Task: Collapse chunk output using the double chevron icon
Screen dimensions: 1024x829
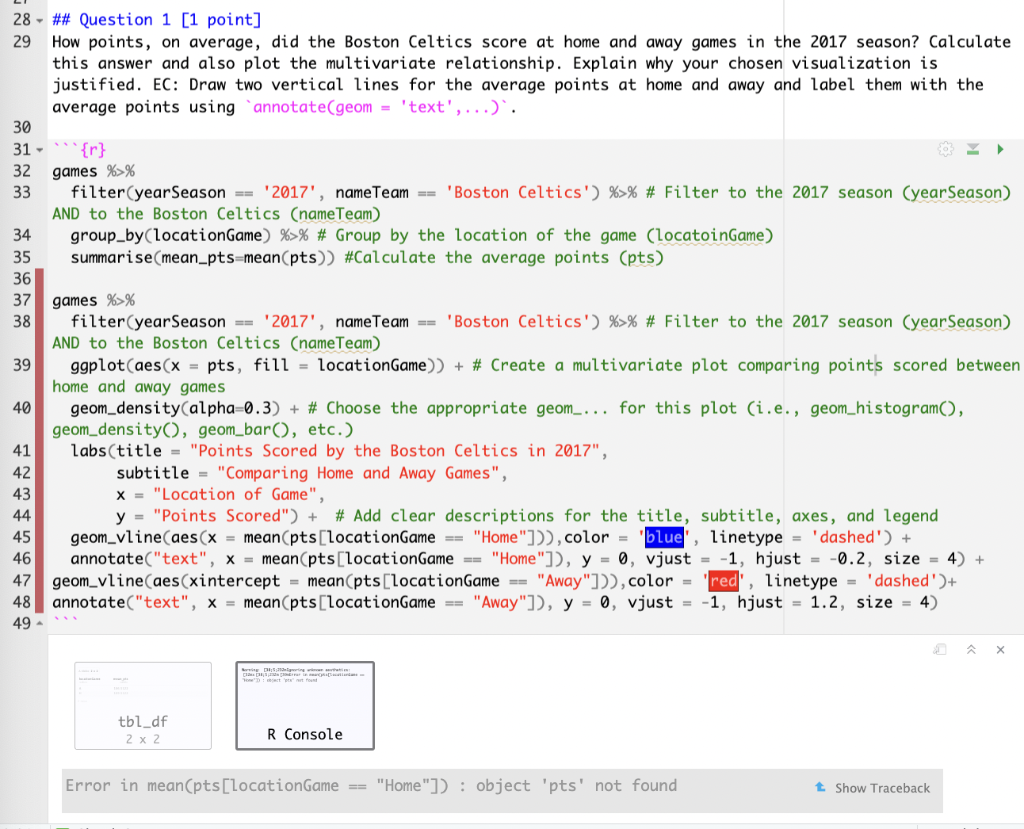Action: point(970,649)
